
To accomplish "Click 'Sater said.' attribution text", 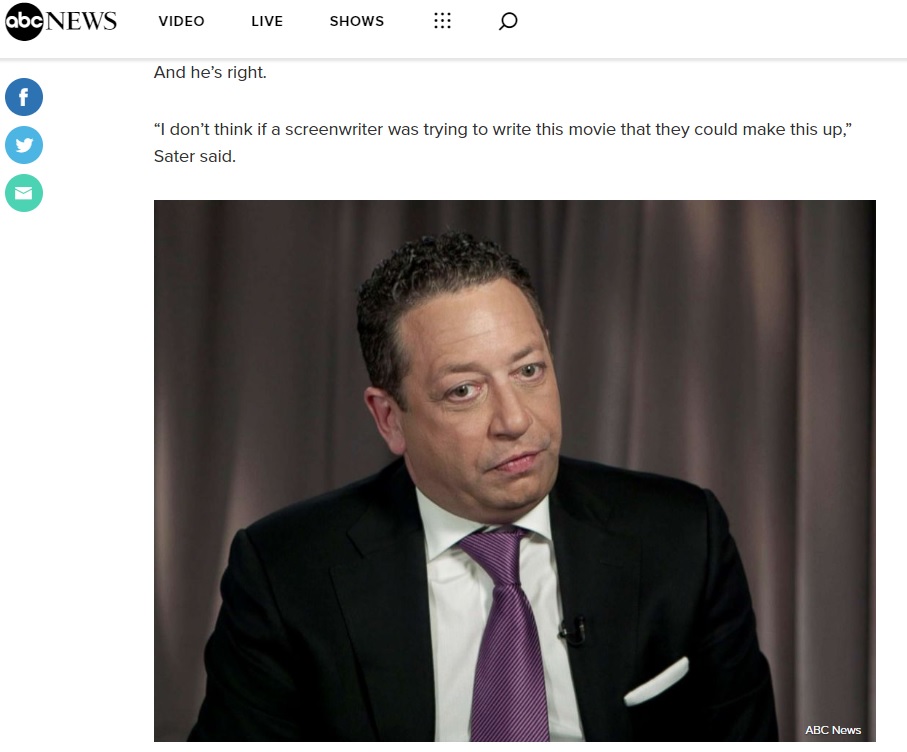I will pos(195,156).
